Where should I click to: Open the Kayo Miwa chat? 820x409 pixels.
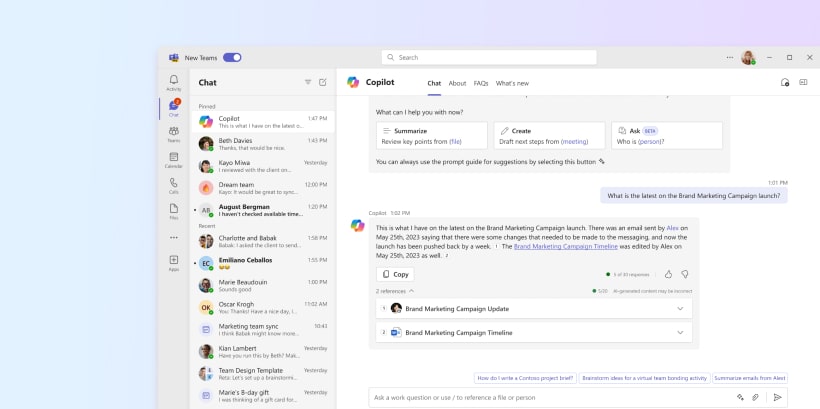click(263, 166)
